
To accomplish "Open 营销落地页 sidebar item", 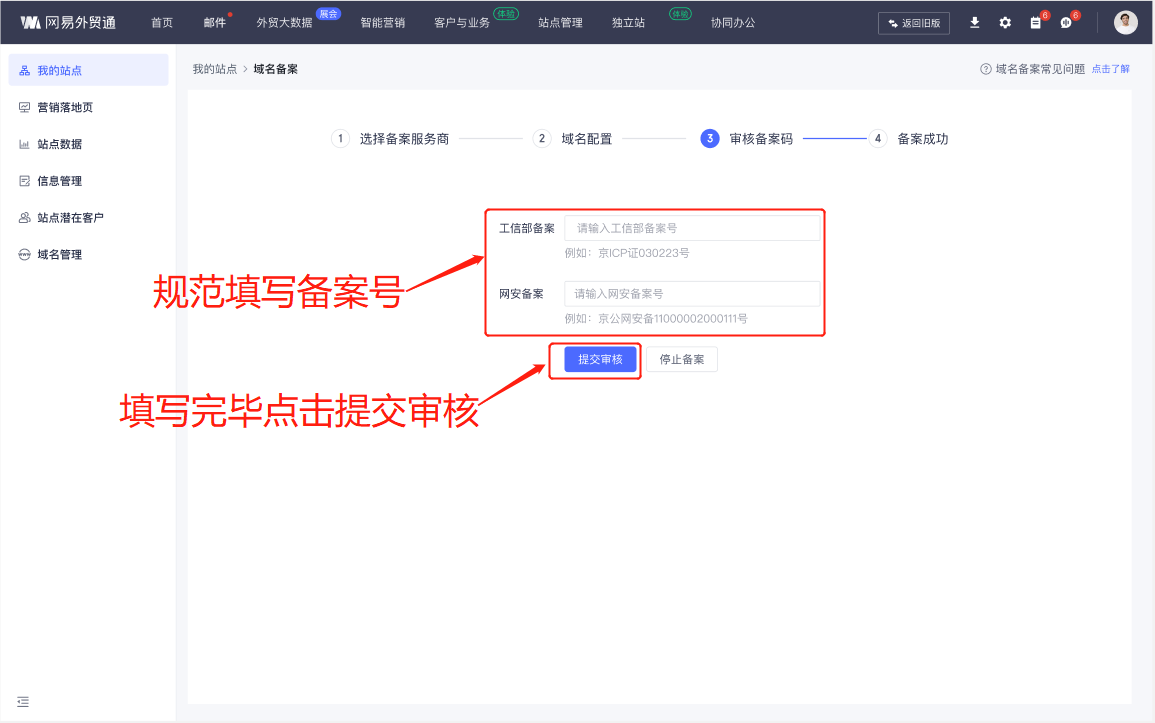I will coord(64,107).
